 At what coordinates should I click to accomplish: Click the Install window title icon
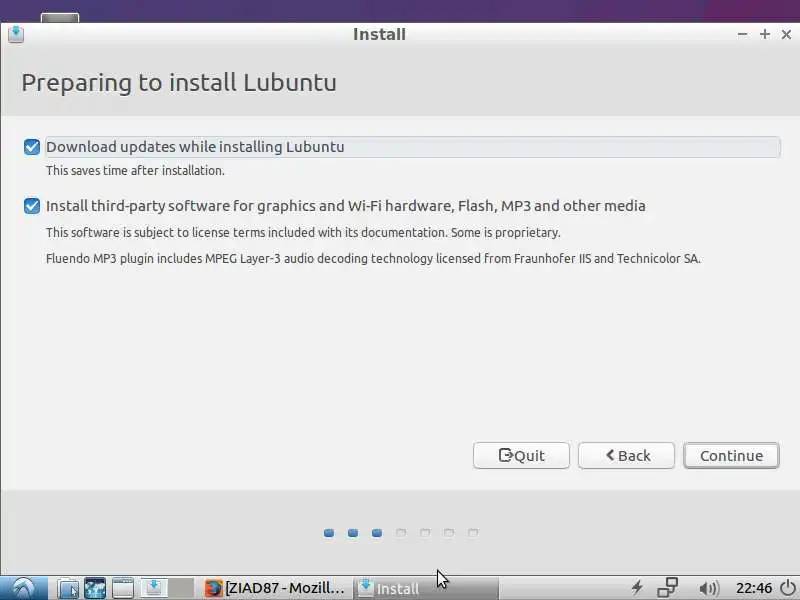(x=16, y=35)
